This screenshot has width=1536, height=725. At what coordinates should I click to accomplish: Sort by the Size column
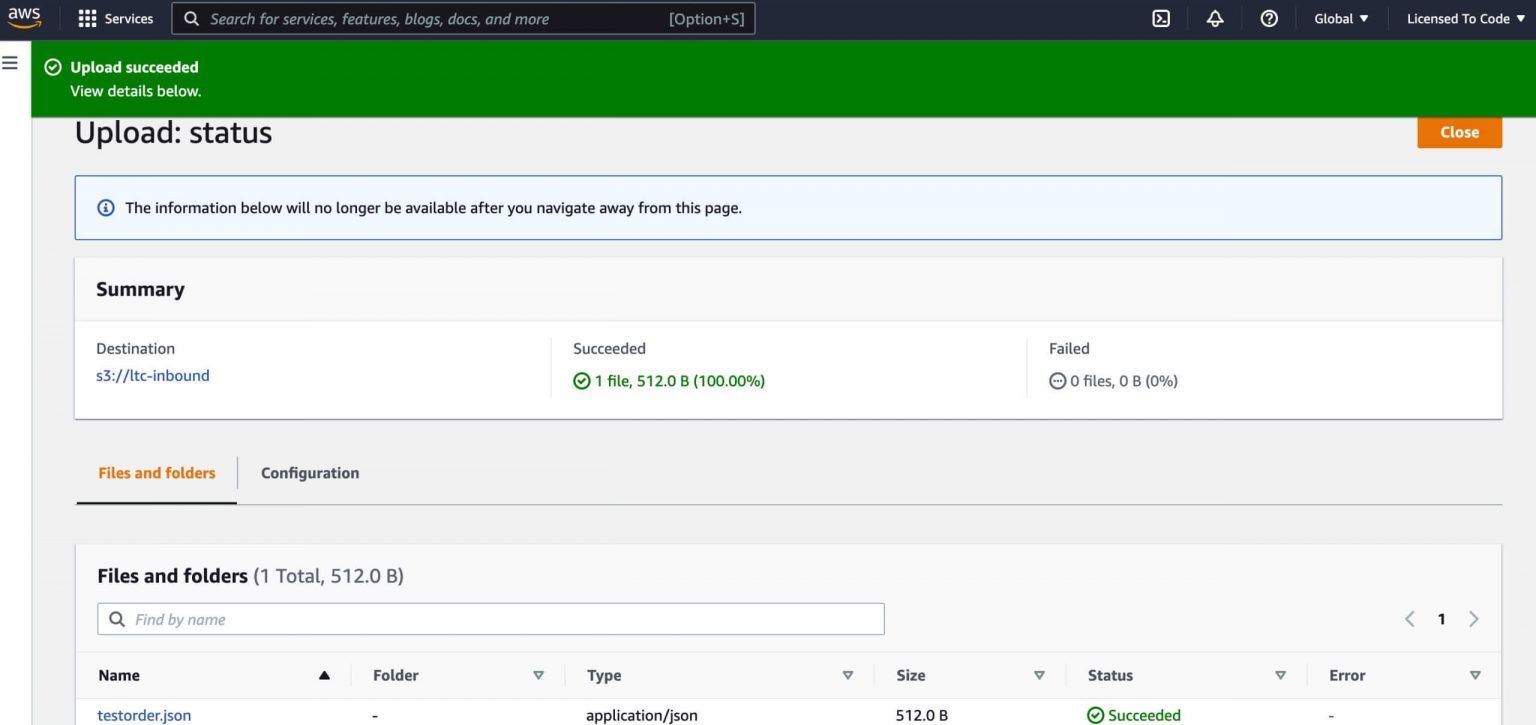click(1039, 676)
